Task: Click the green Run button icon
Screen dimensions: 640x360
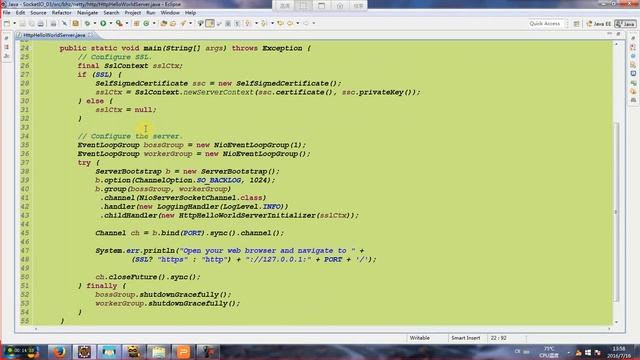Action: pos(103,24)
